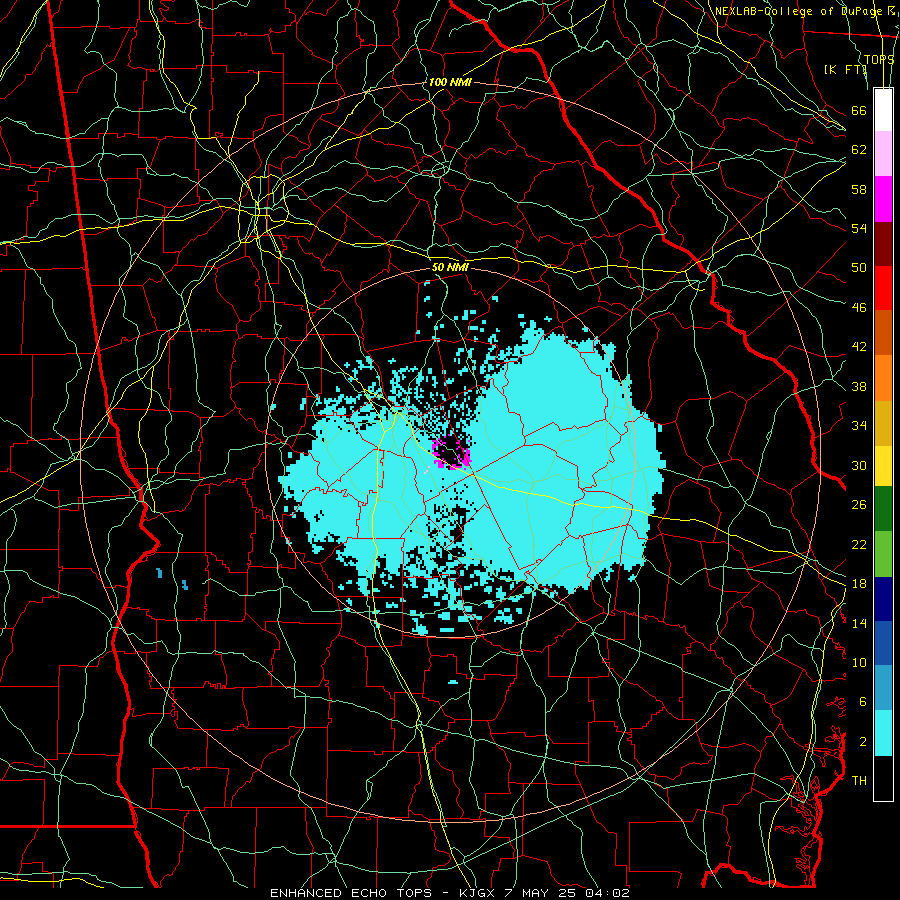Select the 22 legend scale label
This screenshot has width=900, height=900.
pyautogui.click(x=859, y=544)
